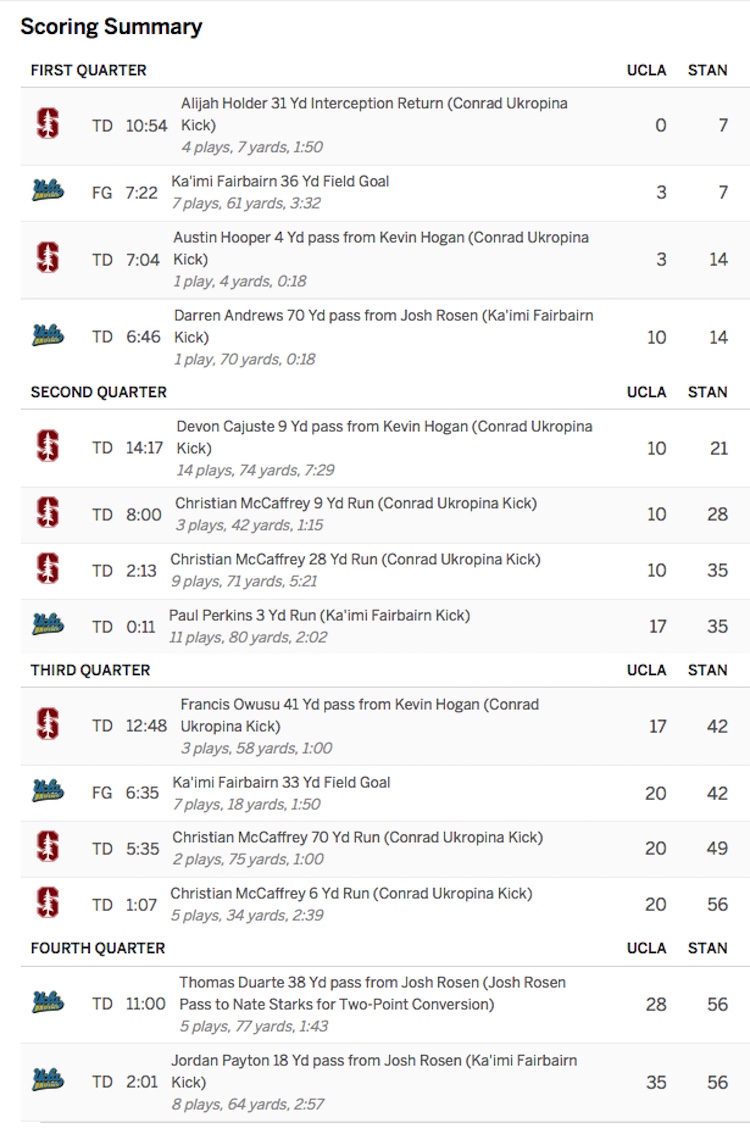Click Stanford logo beside Francis Owusu 41 Yd pass
Viewport: 750px width, 1134px height.
tap(48, 724)
